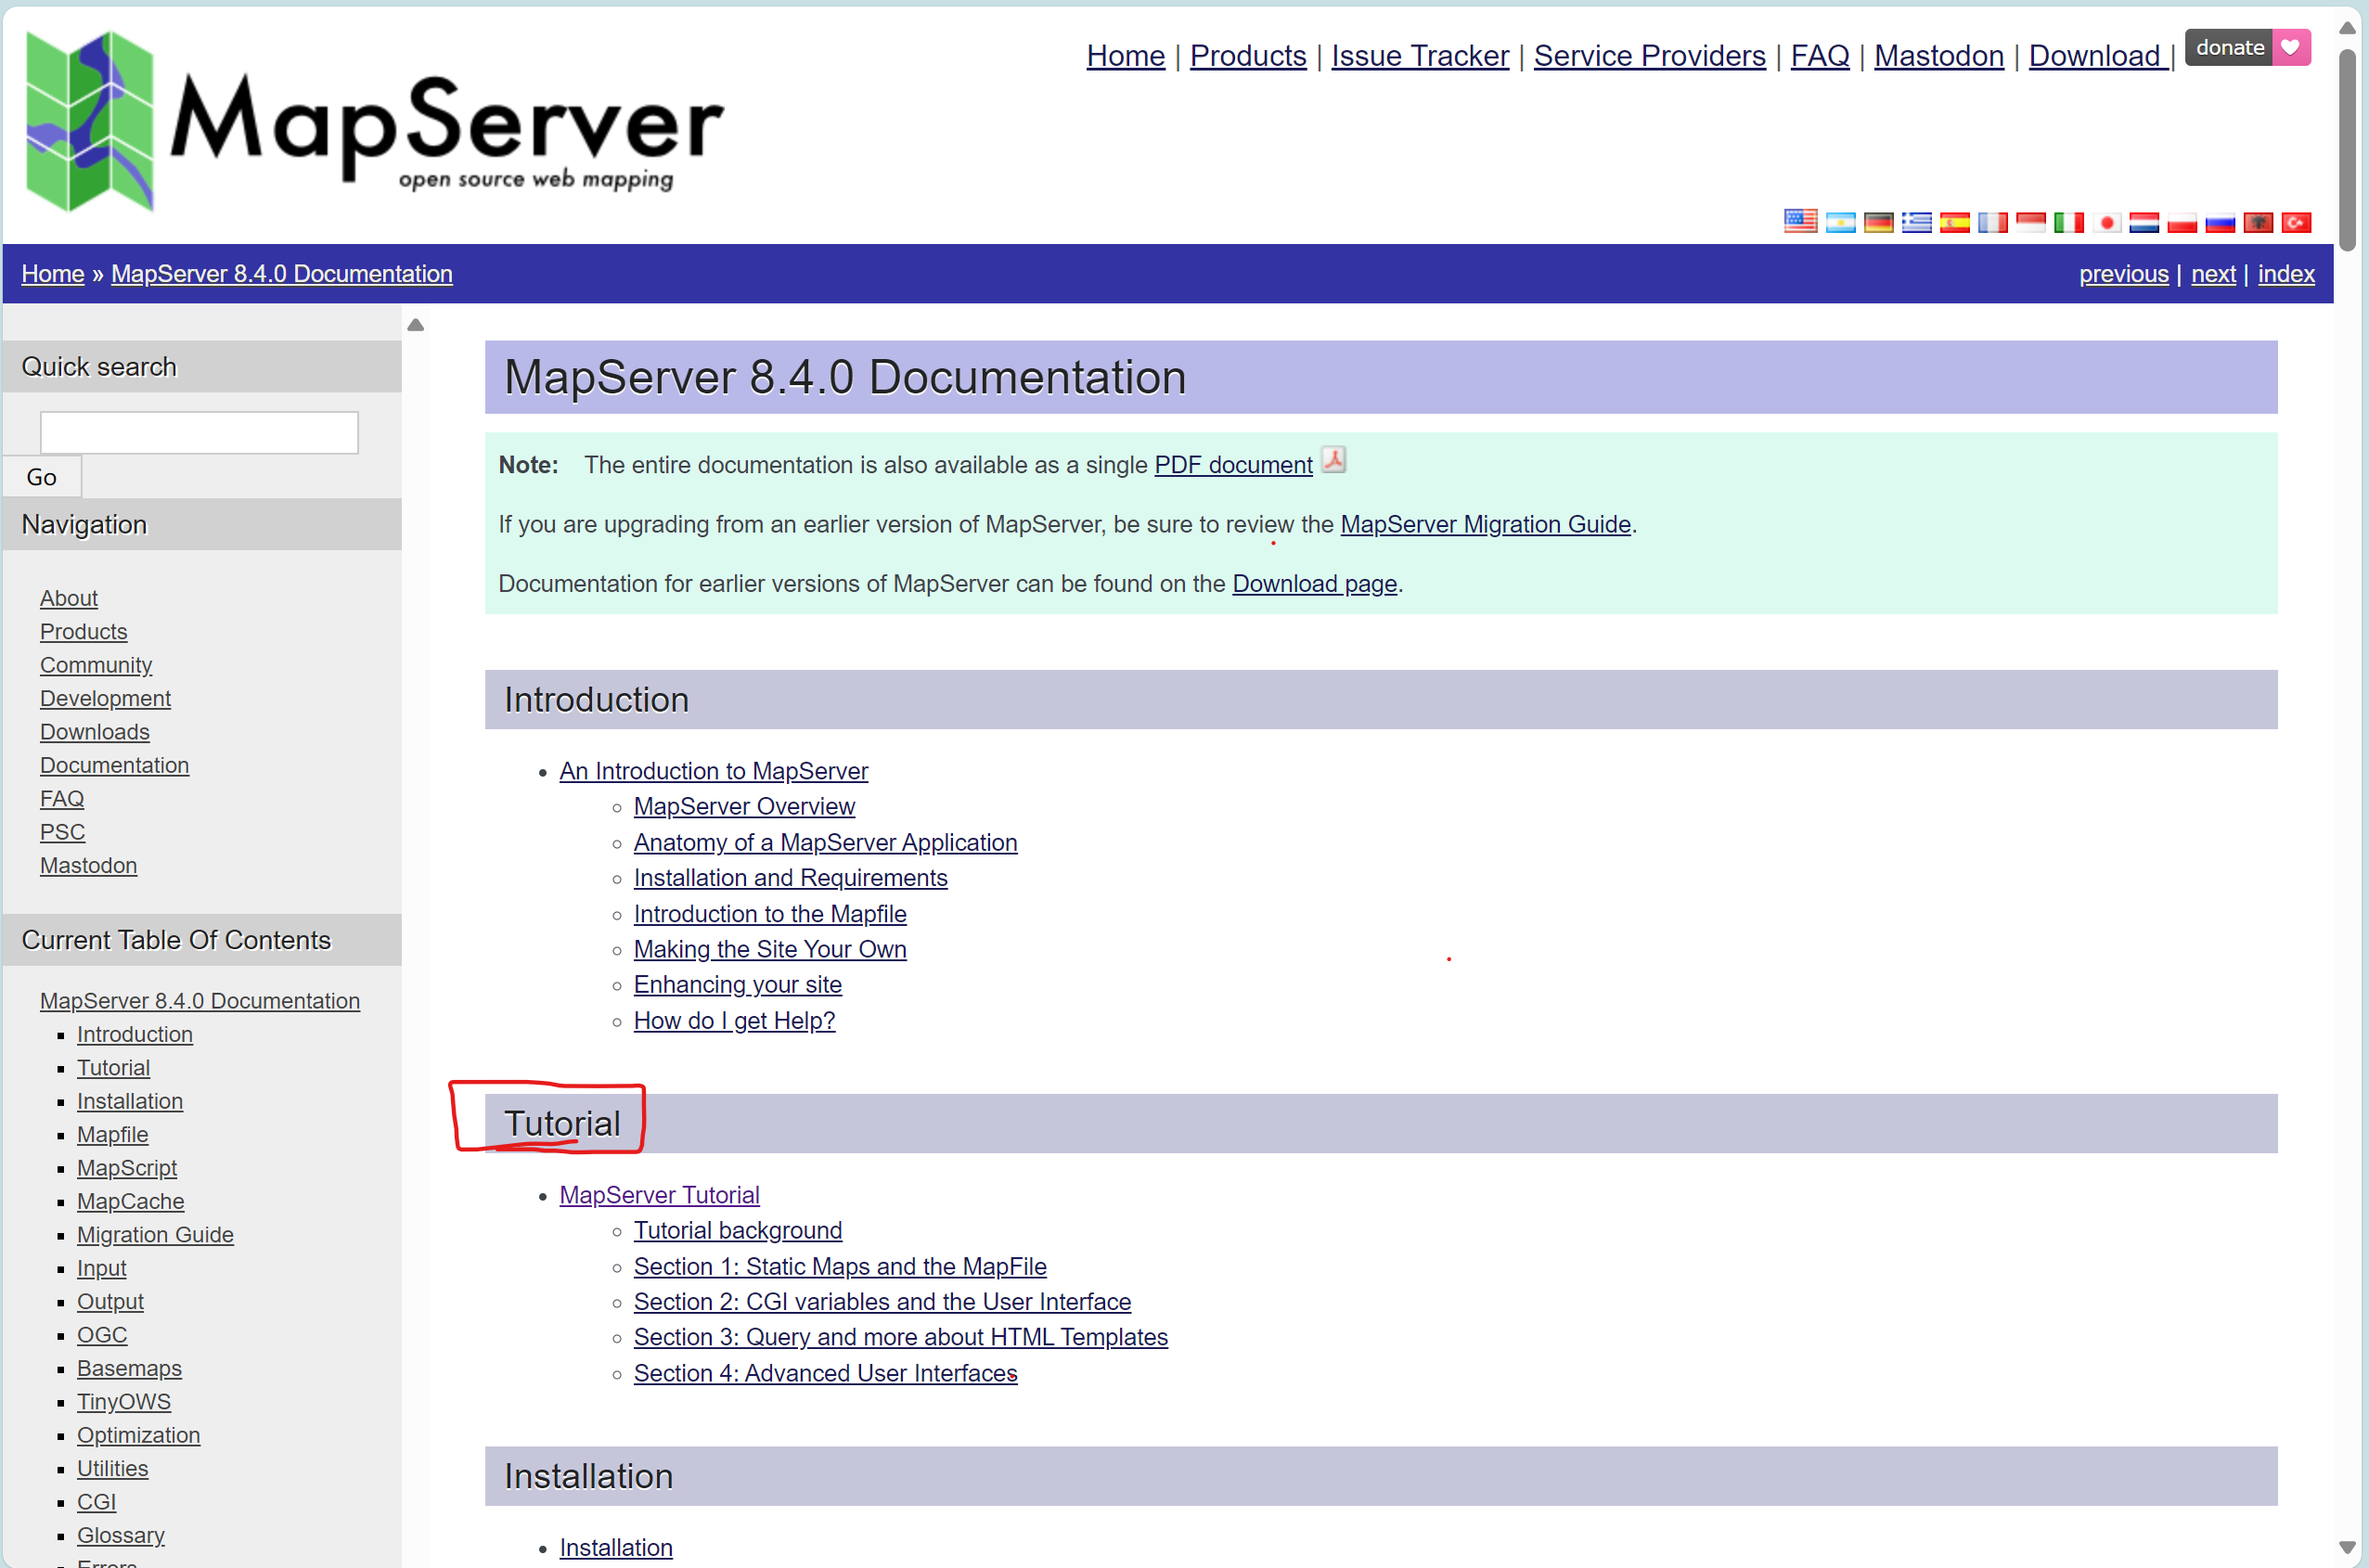Go to the next page link
Image resolution: width=2369 pixels, height=1568 pixels.
point(2213,274)
